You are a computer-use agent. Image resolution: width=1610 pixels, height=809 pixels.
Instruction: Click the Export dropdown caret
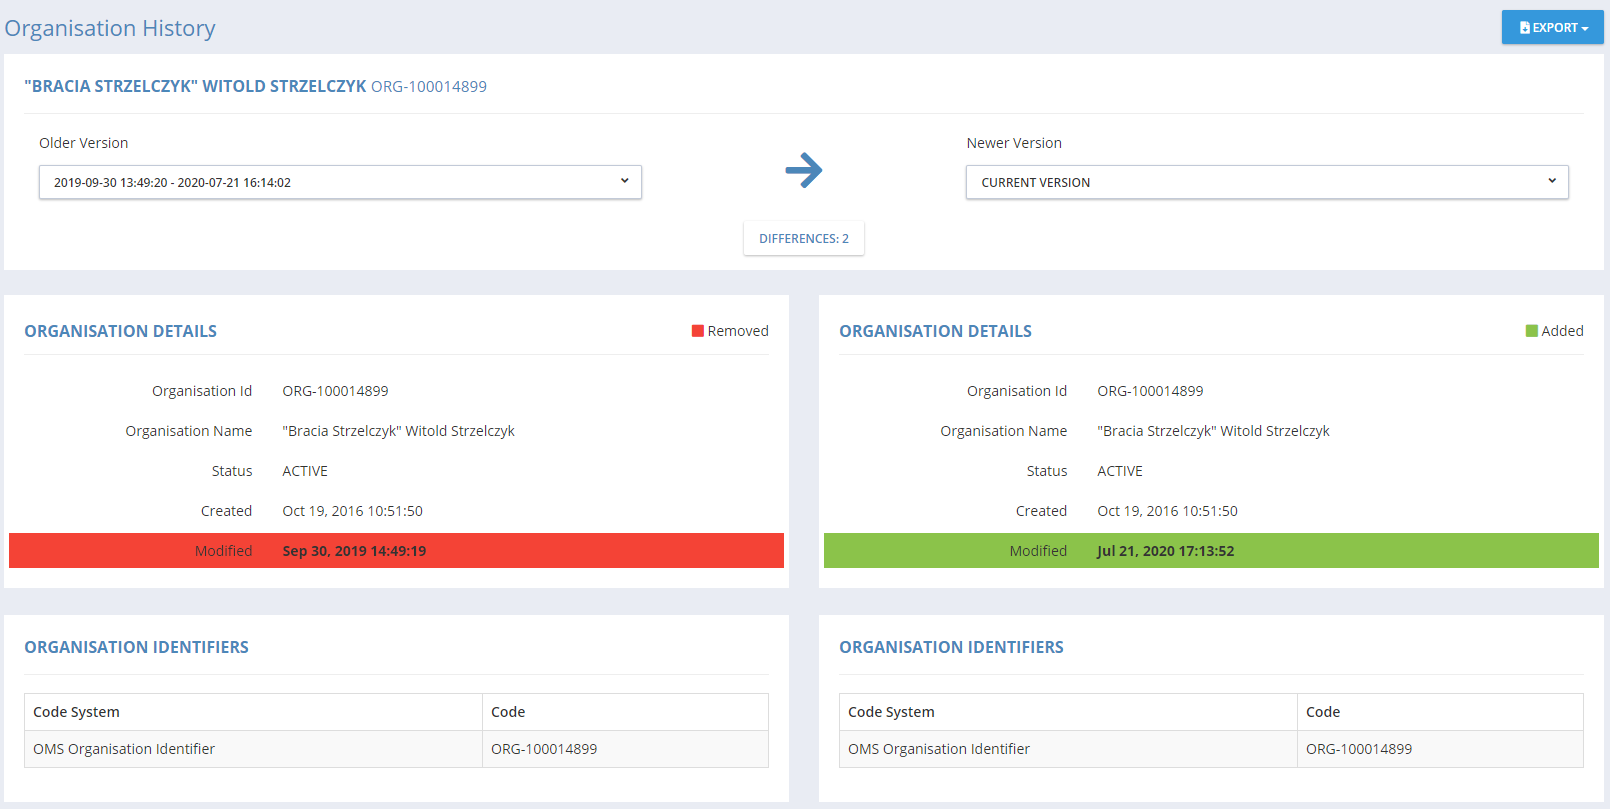click(x=1585, y=29)
